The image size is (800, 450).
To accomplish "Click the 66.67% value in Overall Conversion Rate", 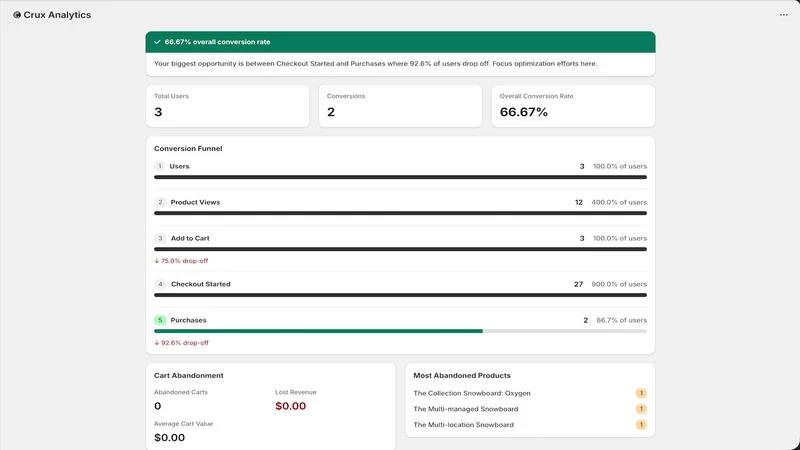I will click(523, 112).
